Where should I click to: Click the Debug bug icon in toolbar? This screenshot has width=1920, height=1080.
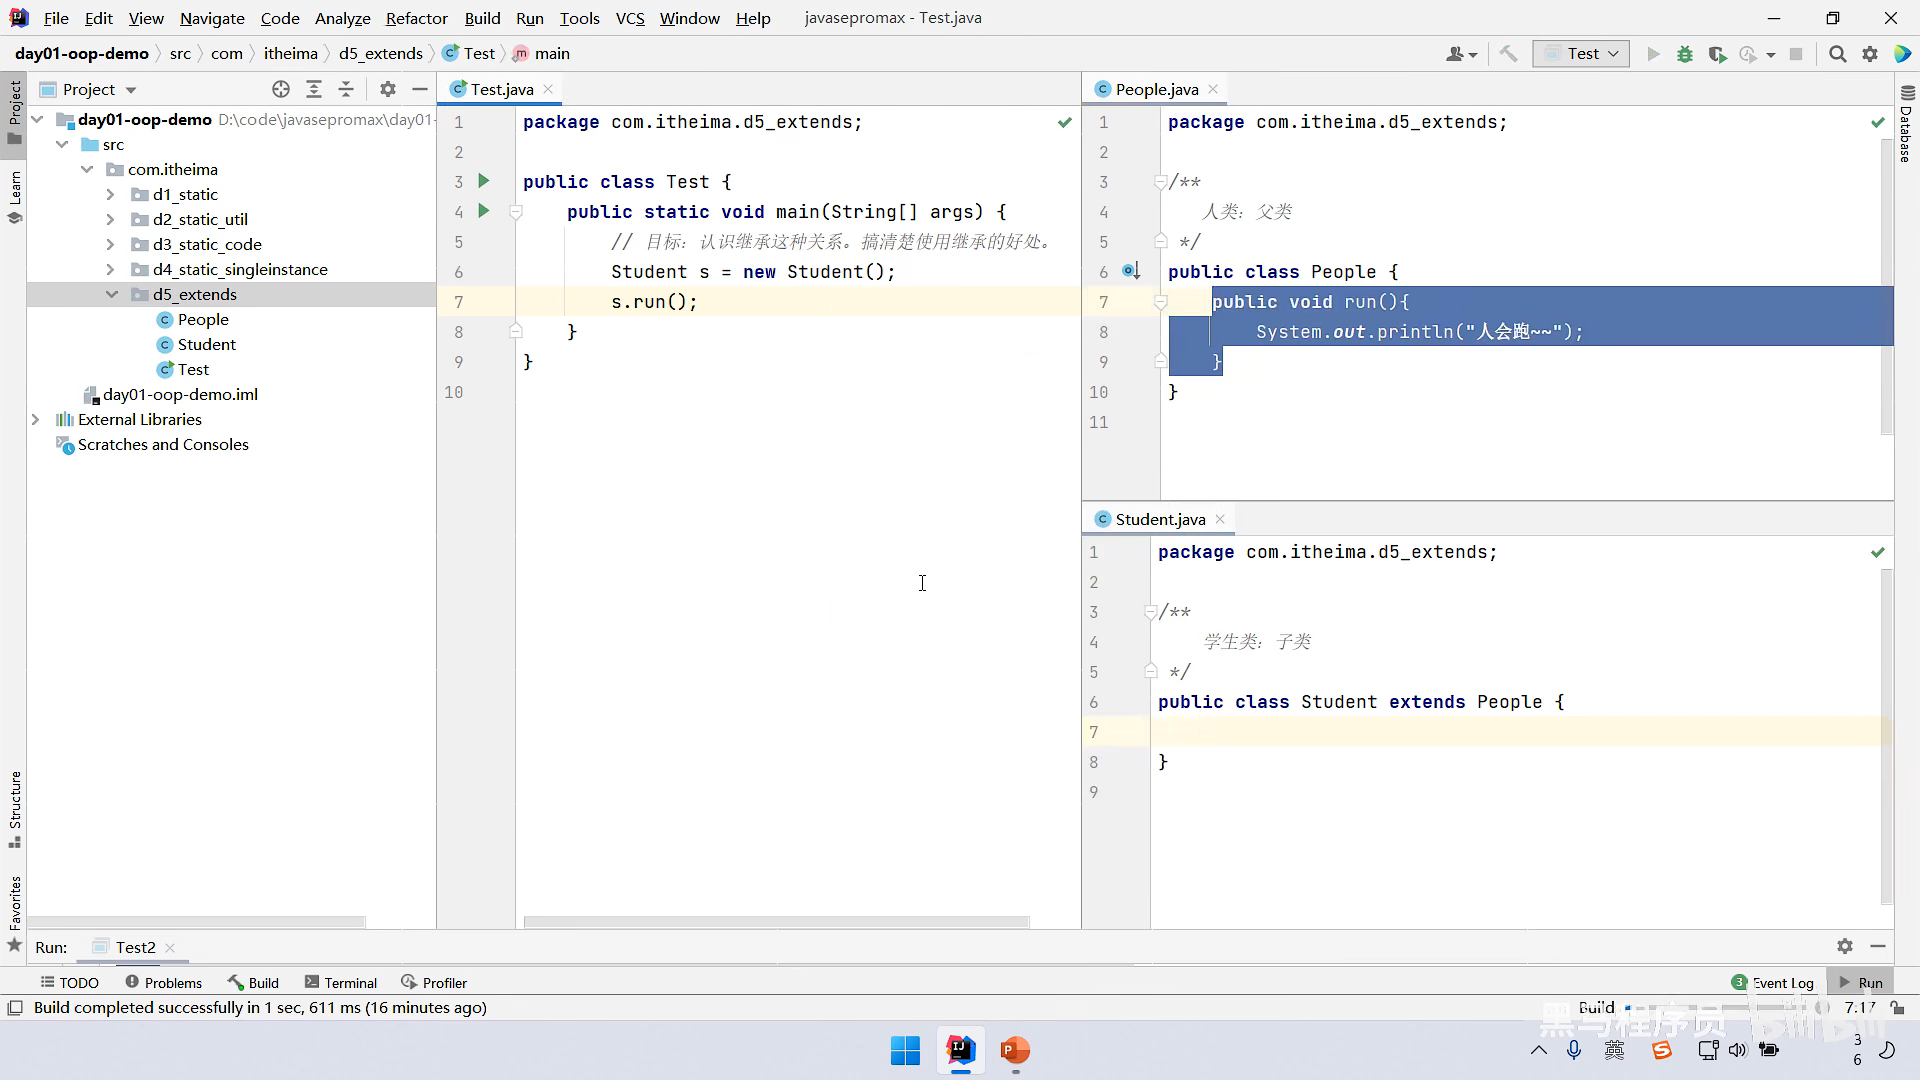1685,54
